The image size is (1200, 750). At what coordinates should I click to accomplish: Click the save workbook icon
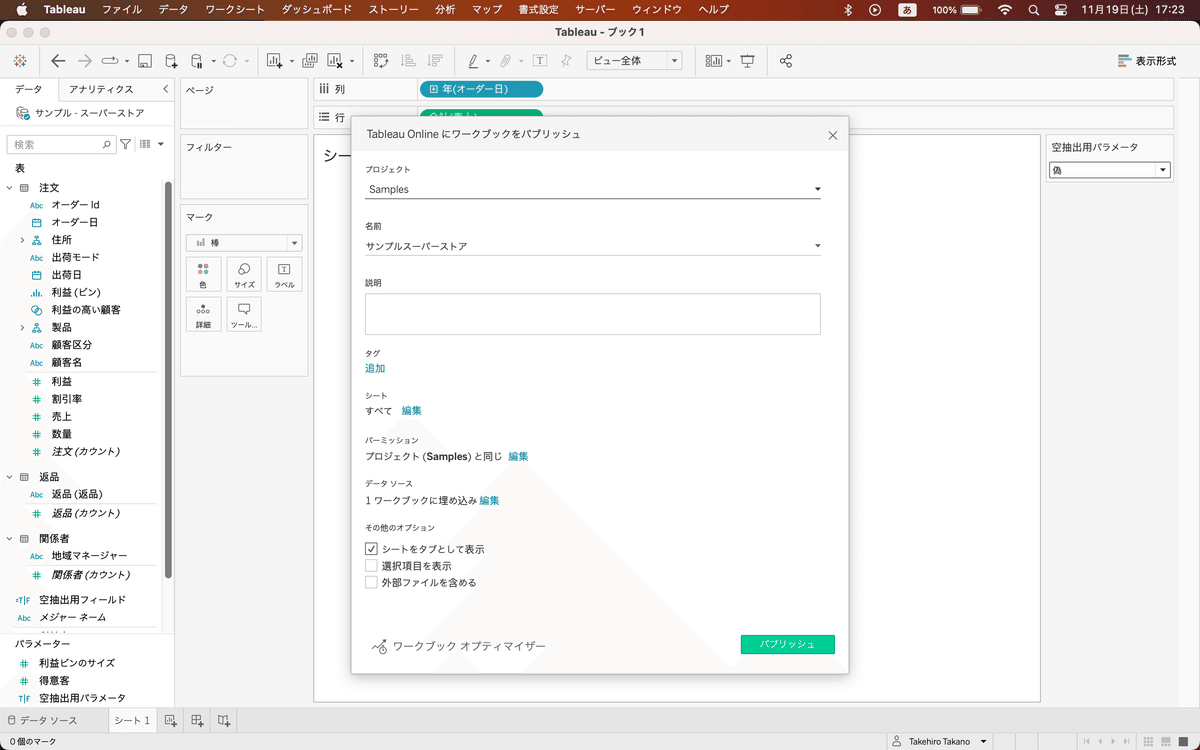click(x=144, y=61)
